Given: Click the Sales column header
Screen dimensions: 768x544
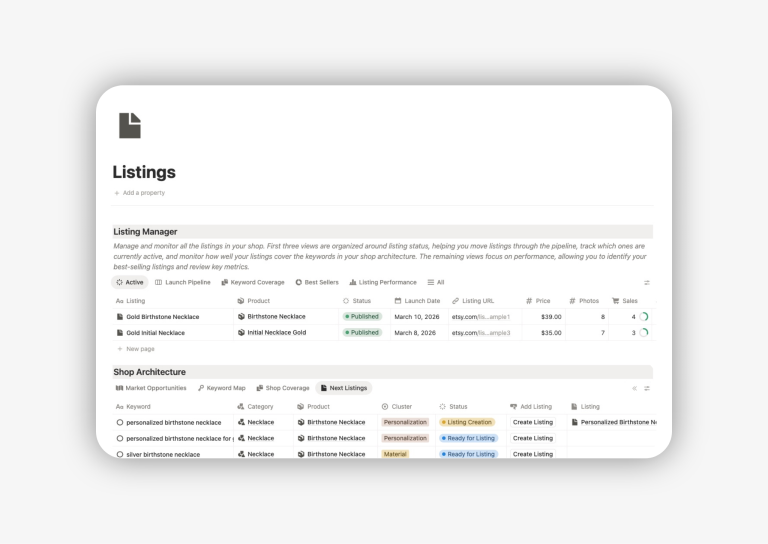Looking at the screenshot, I should [x=625, y=301].
